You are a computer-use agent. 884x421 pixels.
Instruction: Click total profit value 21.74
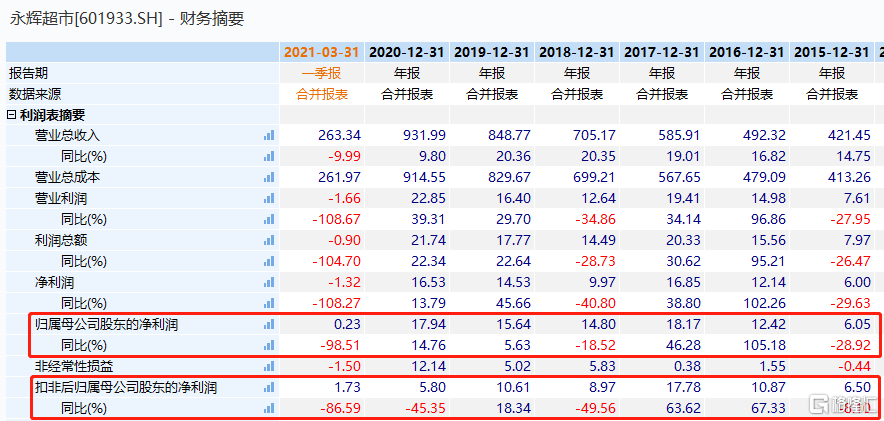tap(428, 241)
